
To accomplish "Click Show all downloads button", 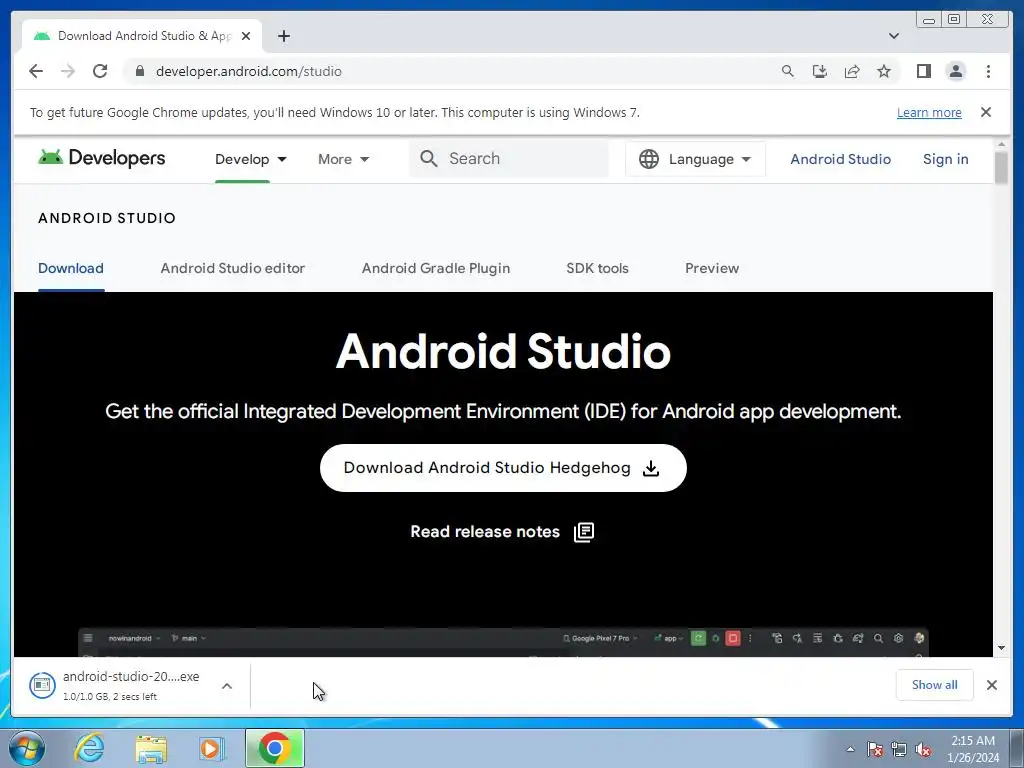I will (935, 685).
